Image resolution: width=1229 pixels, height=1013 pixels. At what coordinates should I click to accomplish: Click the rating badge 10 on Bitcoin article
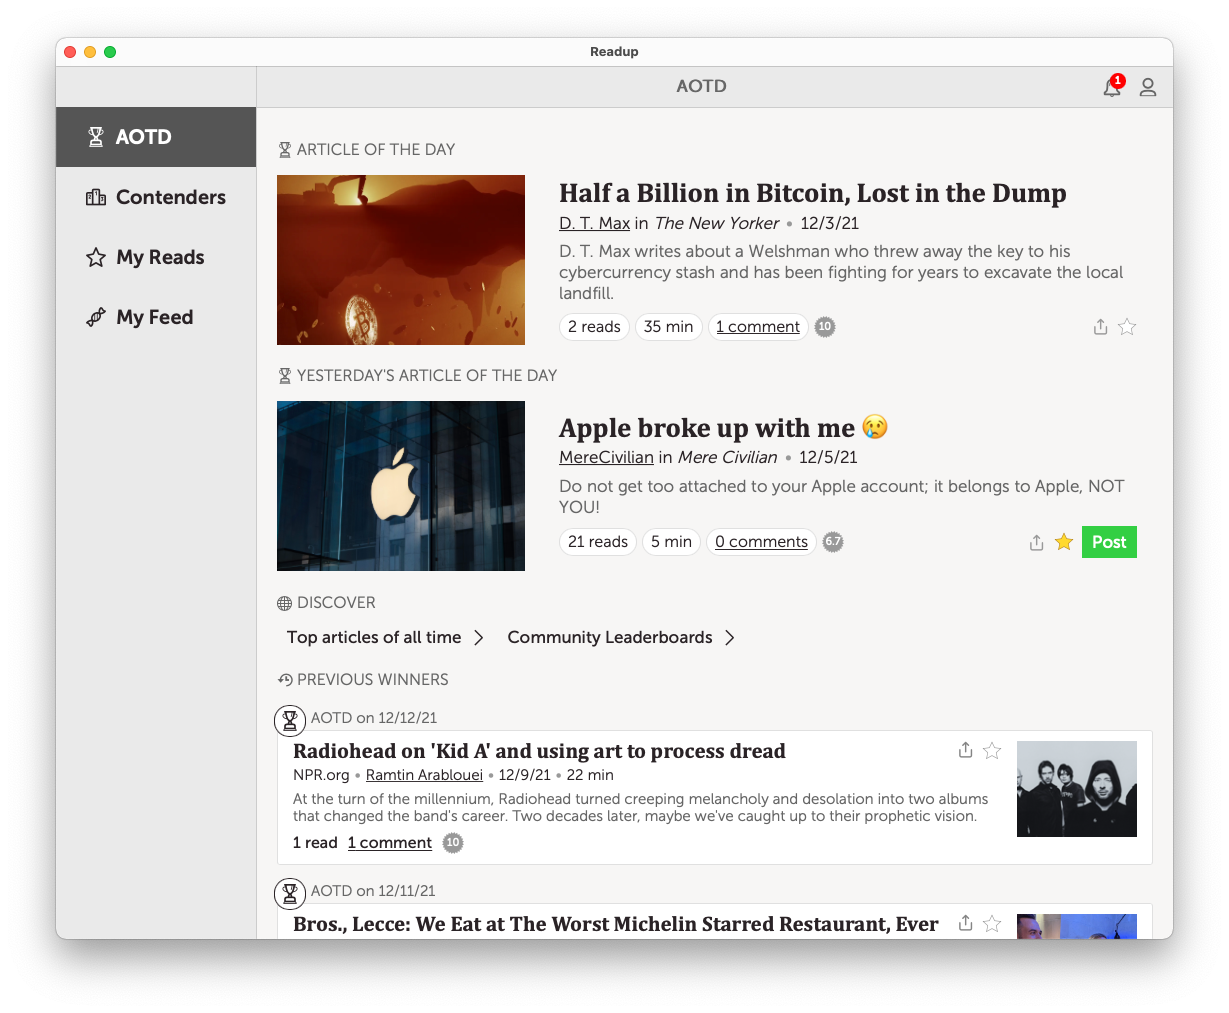[825, 327]
